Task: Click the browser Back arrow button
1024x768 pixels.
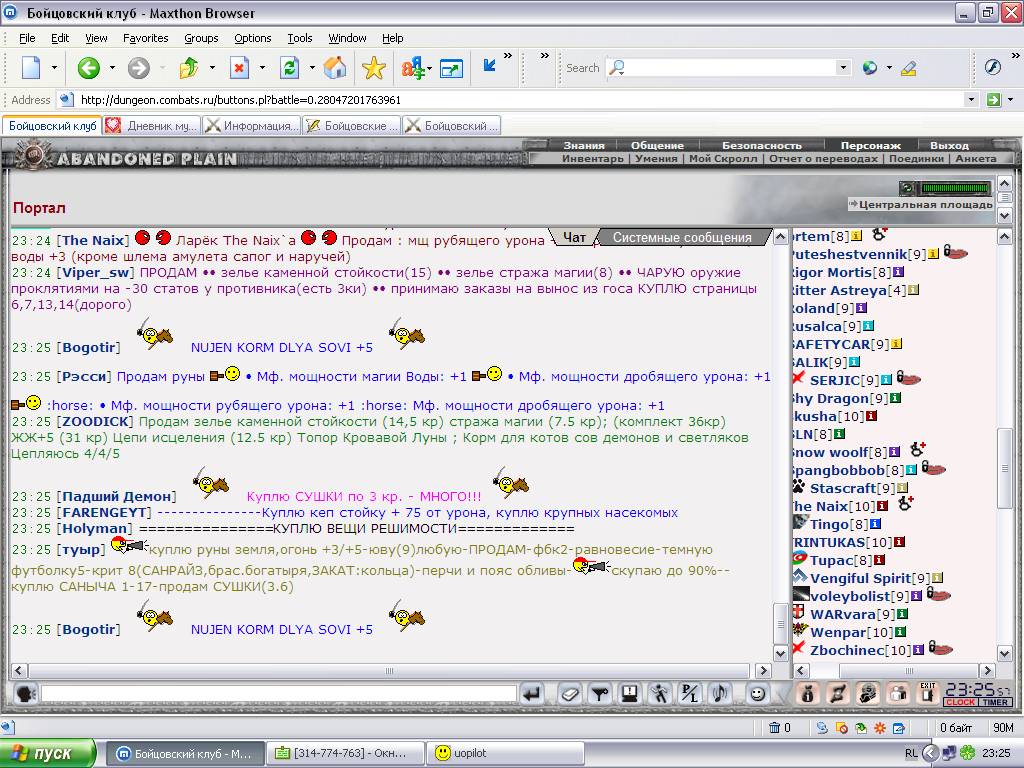Action: point(89,68)
